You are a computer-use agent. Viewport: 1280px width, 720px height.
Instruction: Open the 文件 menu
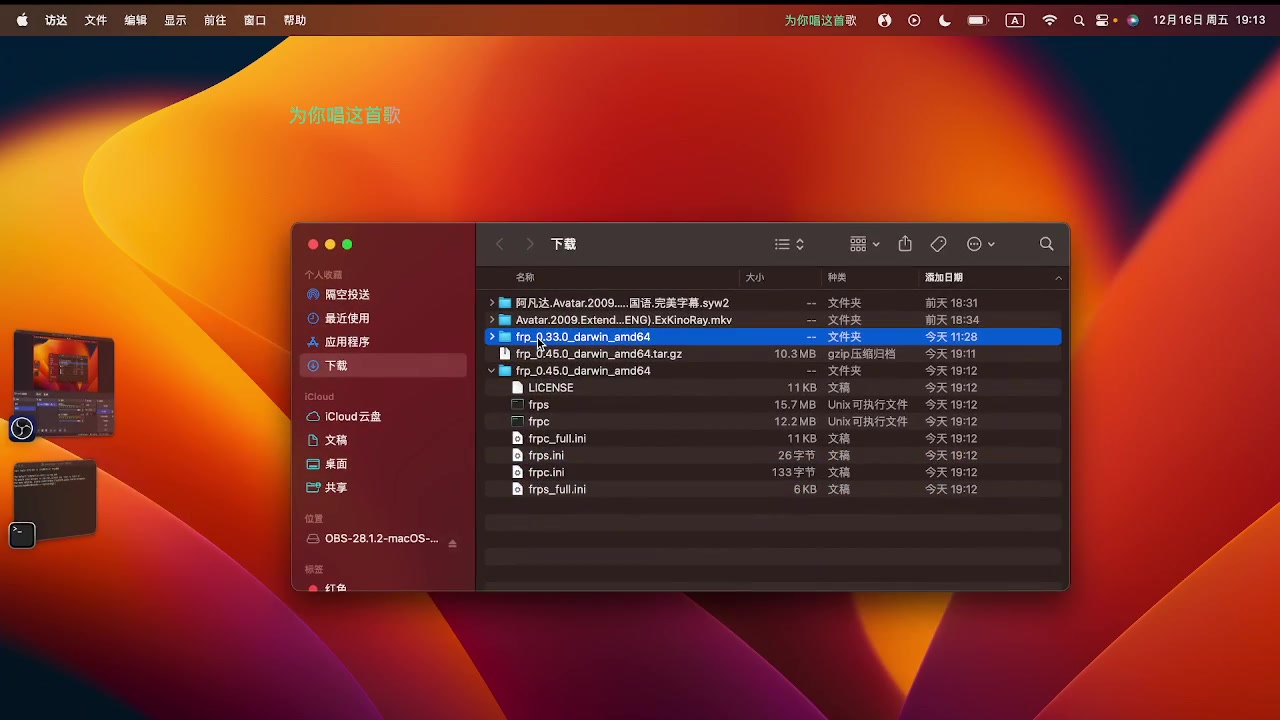(96, 20)
